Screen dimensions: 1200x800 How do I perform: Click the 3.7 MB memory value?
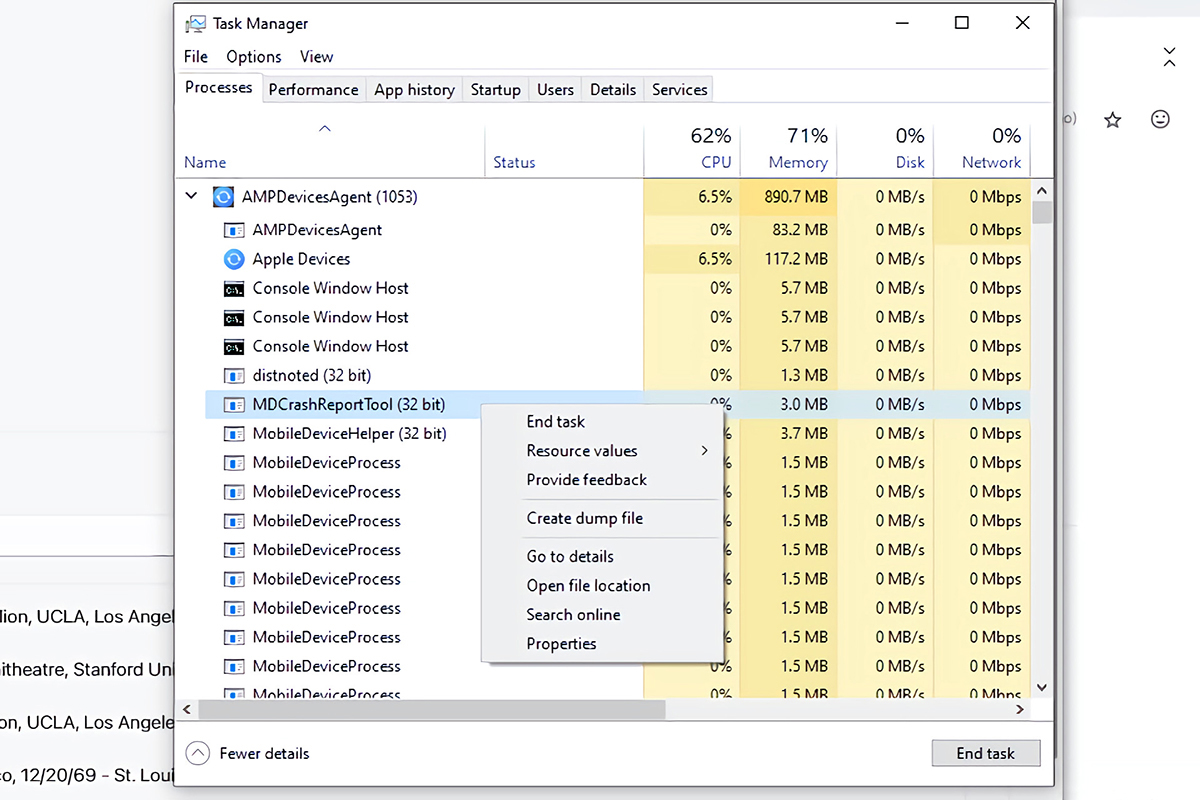point(804,434)
